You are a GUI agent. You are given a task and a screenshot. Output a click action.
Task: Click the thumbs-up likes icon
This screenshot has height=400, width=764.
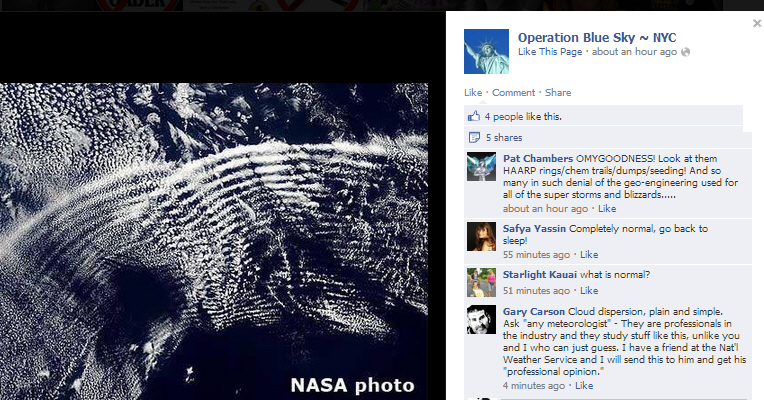coord(474,116)
